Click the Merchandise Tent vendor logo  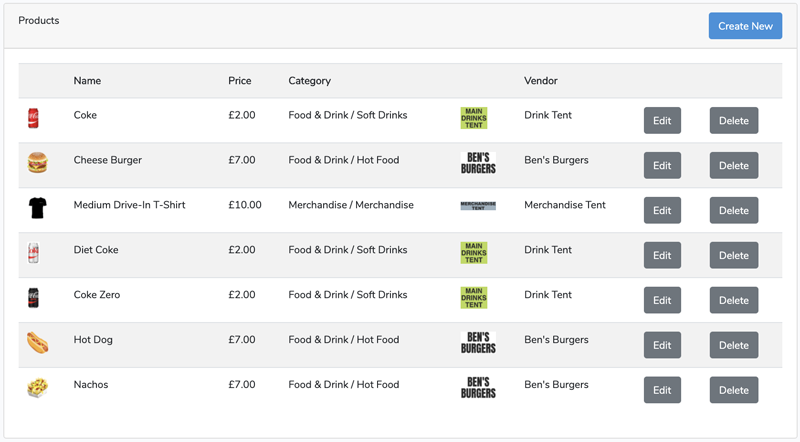coord(478,206)
